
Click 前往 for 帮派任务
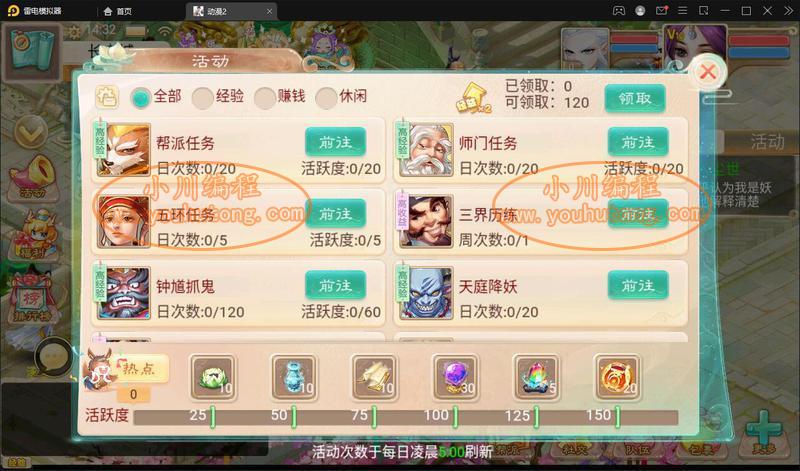pos(335,142)
